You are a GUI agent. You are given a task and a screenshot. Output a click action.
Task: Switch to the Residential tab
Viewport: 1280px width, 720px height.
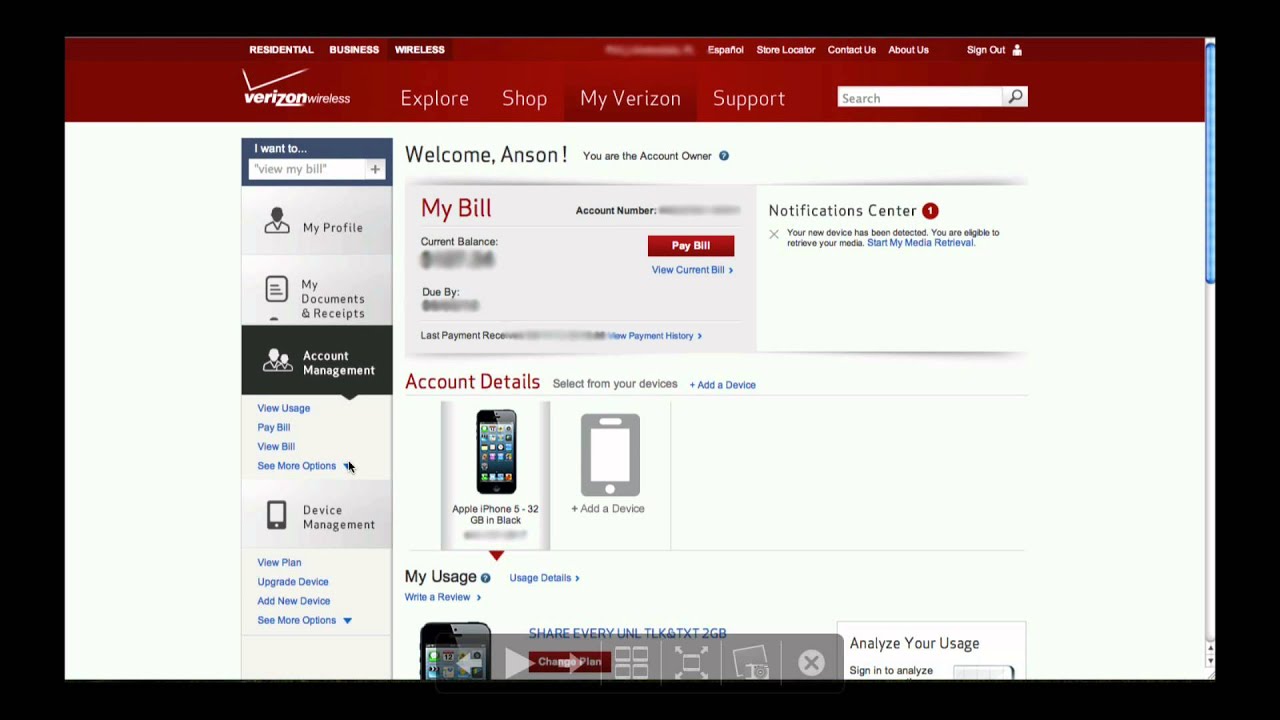point(281,50)
